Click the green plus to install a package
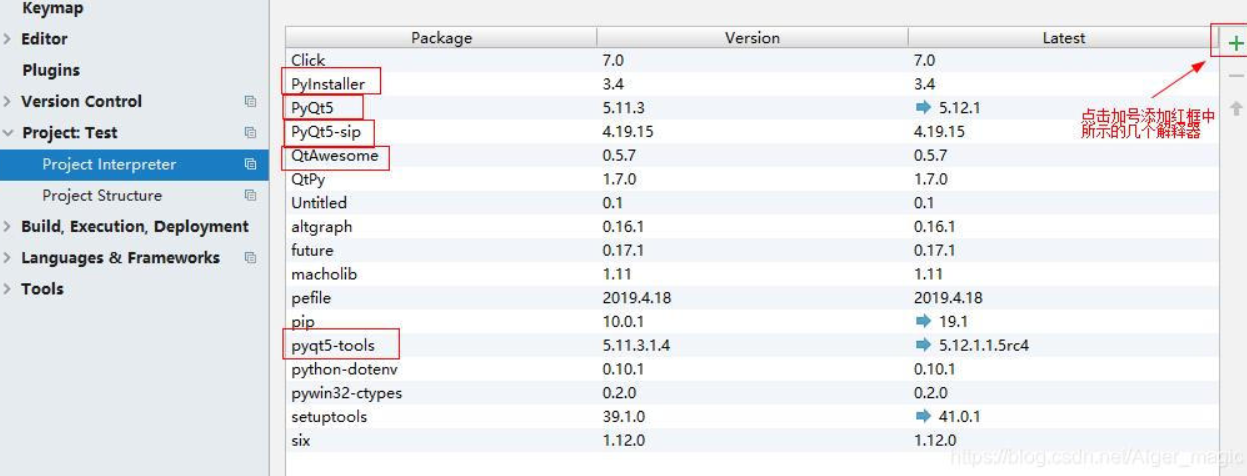 [x=1235, y=43]
